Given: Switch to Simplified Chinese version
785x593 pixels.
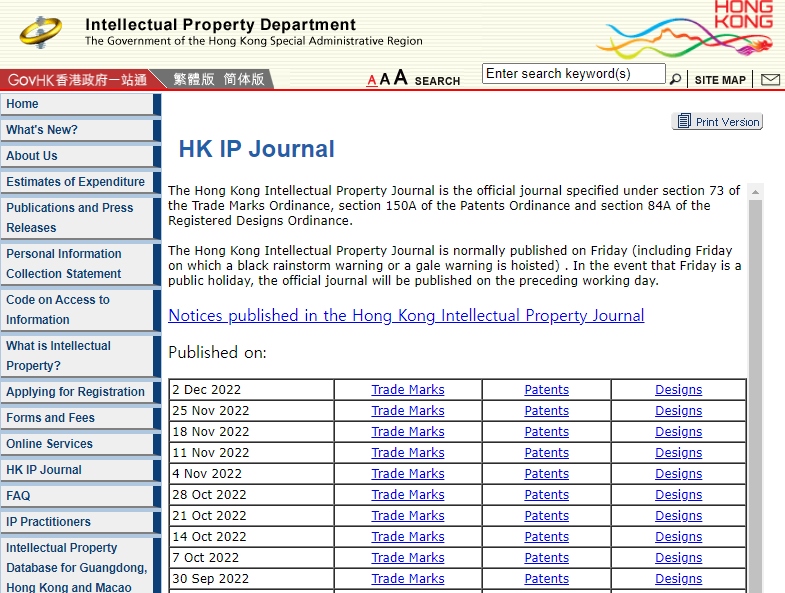Looking at the screenshot, I should click(244, 79).
